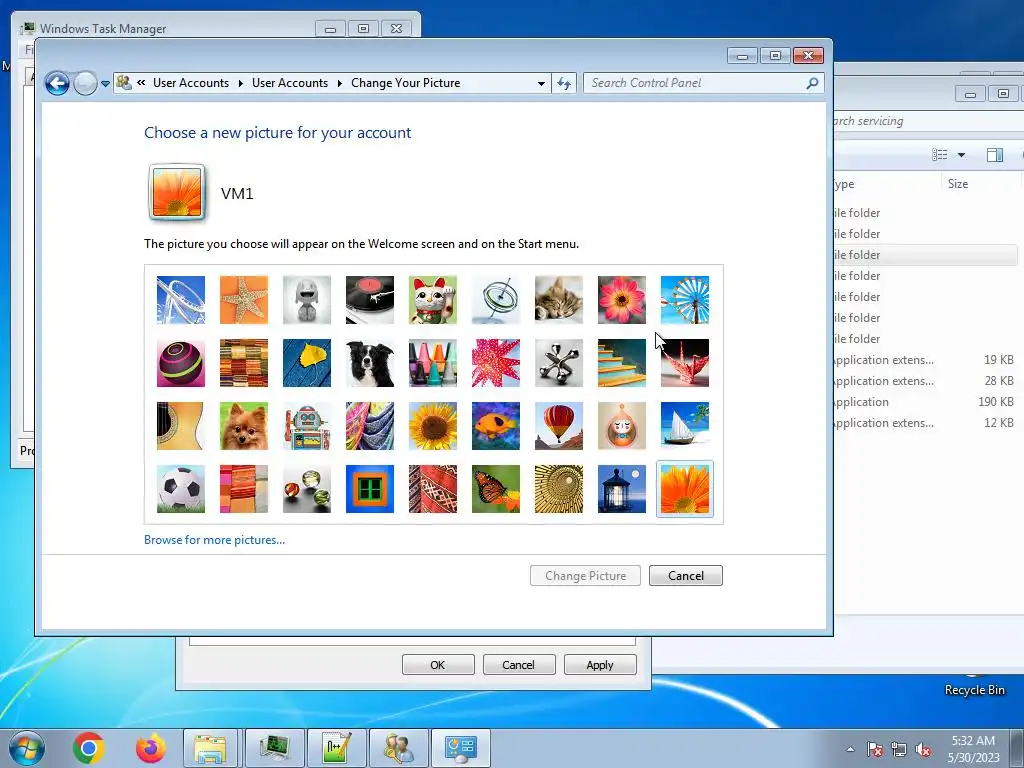Select the roller coaster account picture
Image resolution: width=1024 pixels, height=768 pixels.
[x=181, y=300]
